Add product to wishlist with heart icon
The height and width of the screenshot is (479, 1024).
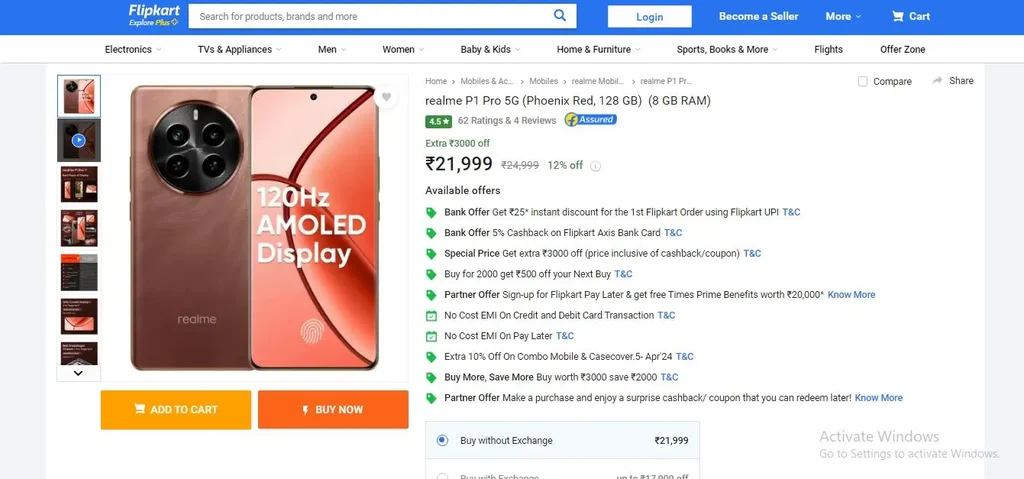click(x=386, y=97)
